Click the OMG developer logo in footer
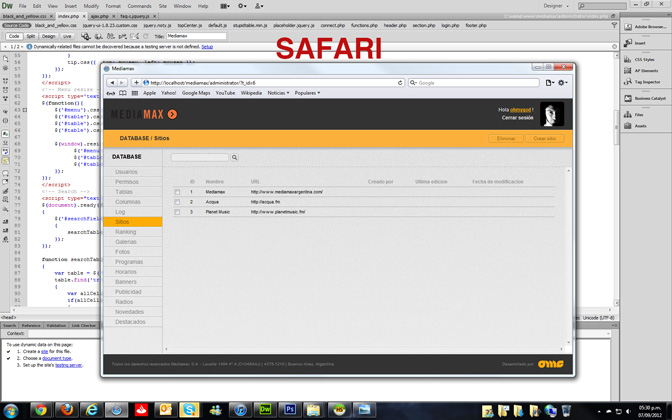 coord(551,364)
